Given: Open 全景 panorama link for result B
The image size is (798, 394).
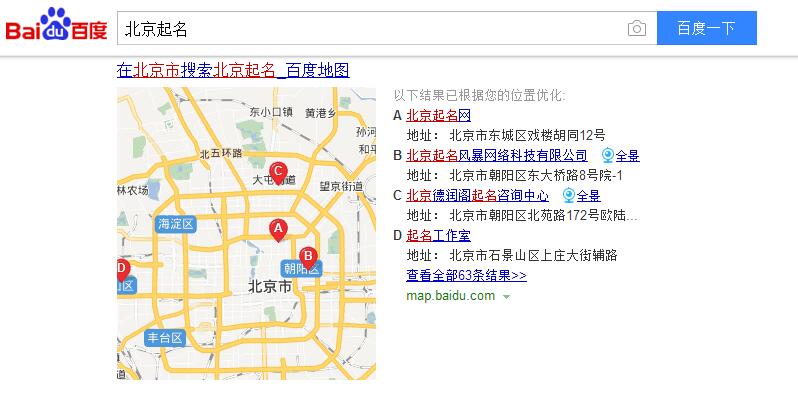Looking at the screenshot, I should point(628,155).
